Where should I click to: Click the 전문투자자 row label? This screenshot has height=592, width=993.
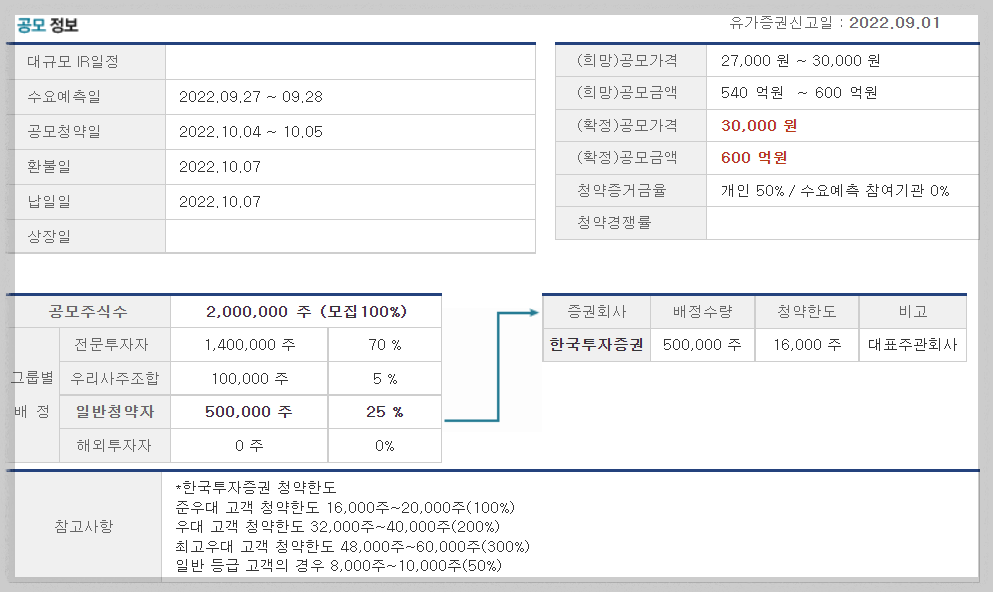[x=111, y=344]
